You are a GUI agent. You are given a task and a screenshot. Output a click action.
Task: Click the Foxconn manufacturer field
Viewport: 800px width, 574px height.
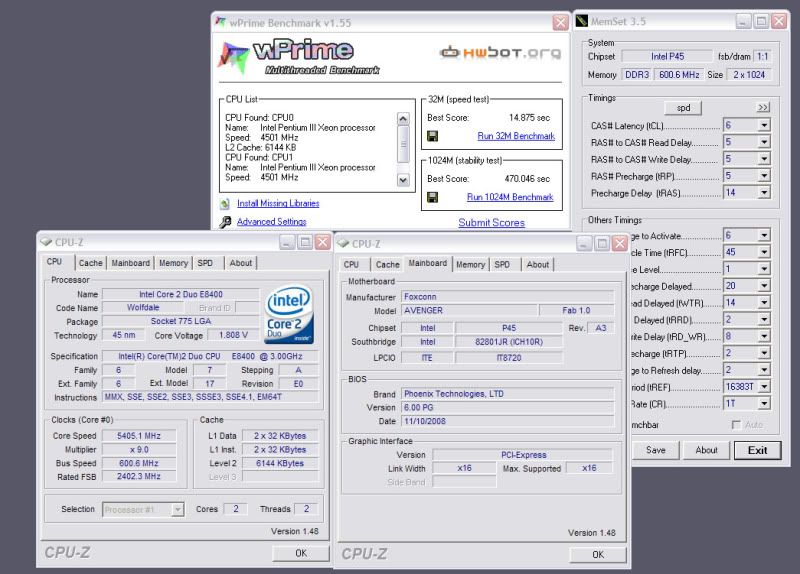click(508, 296)
